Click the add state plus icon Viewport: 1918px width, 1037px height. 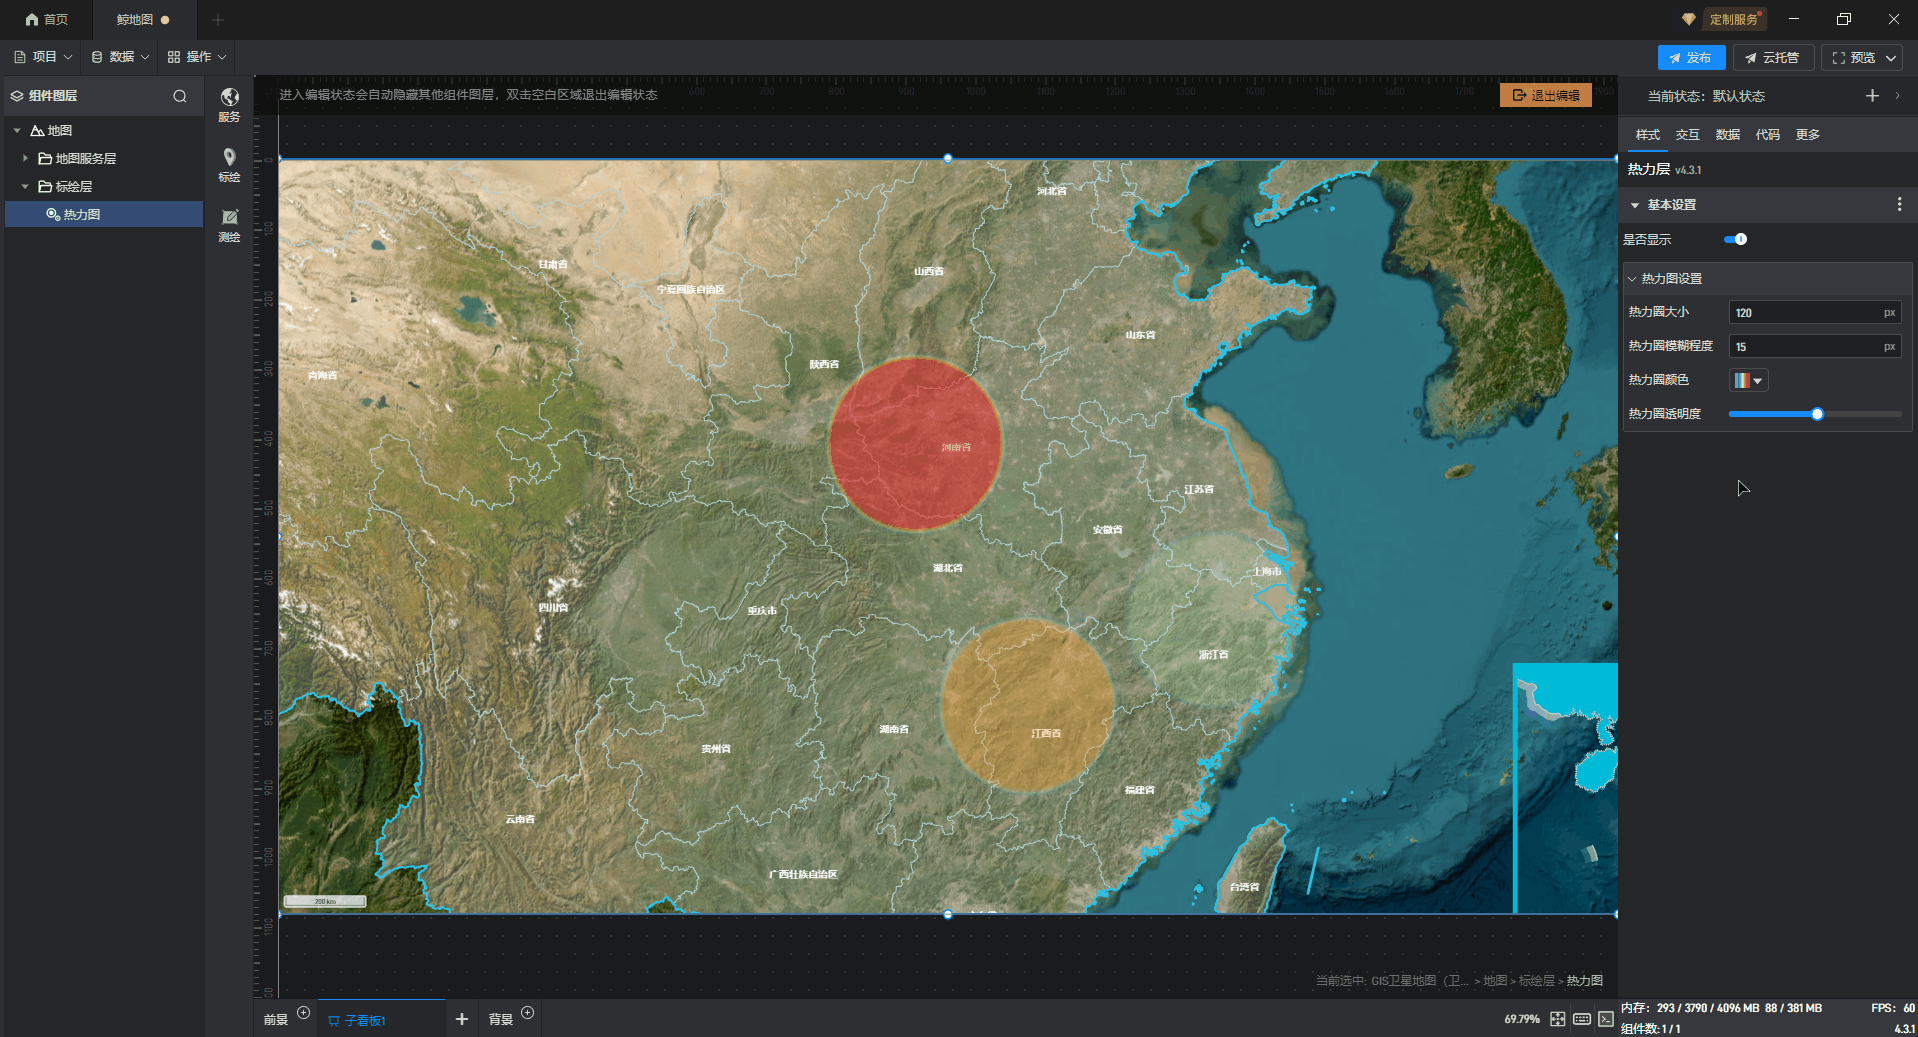coord(1872,95)
